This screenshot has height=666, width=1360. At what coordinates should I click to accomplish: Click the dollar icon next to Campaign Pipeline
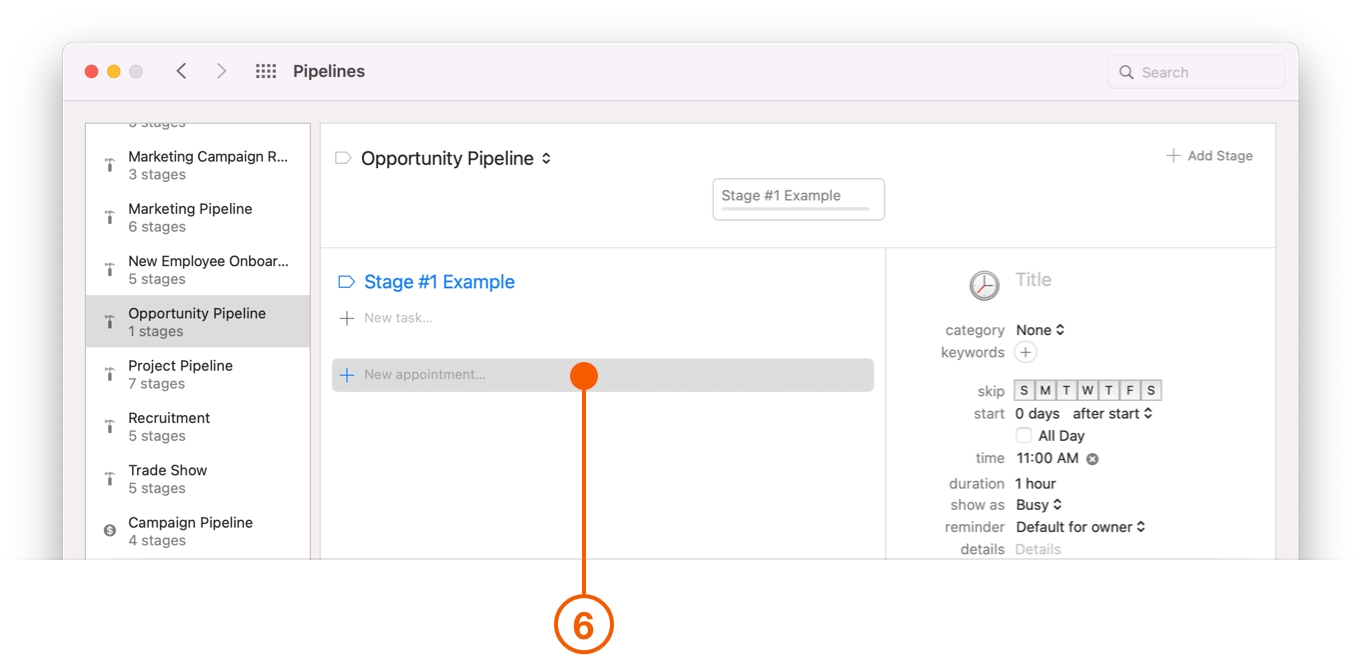click(110, 529)
